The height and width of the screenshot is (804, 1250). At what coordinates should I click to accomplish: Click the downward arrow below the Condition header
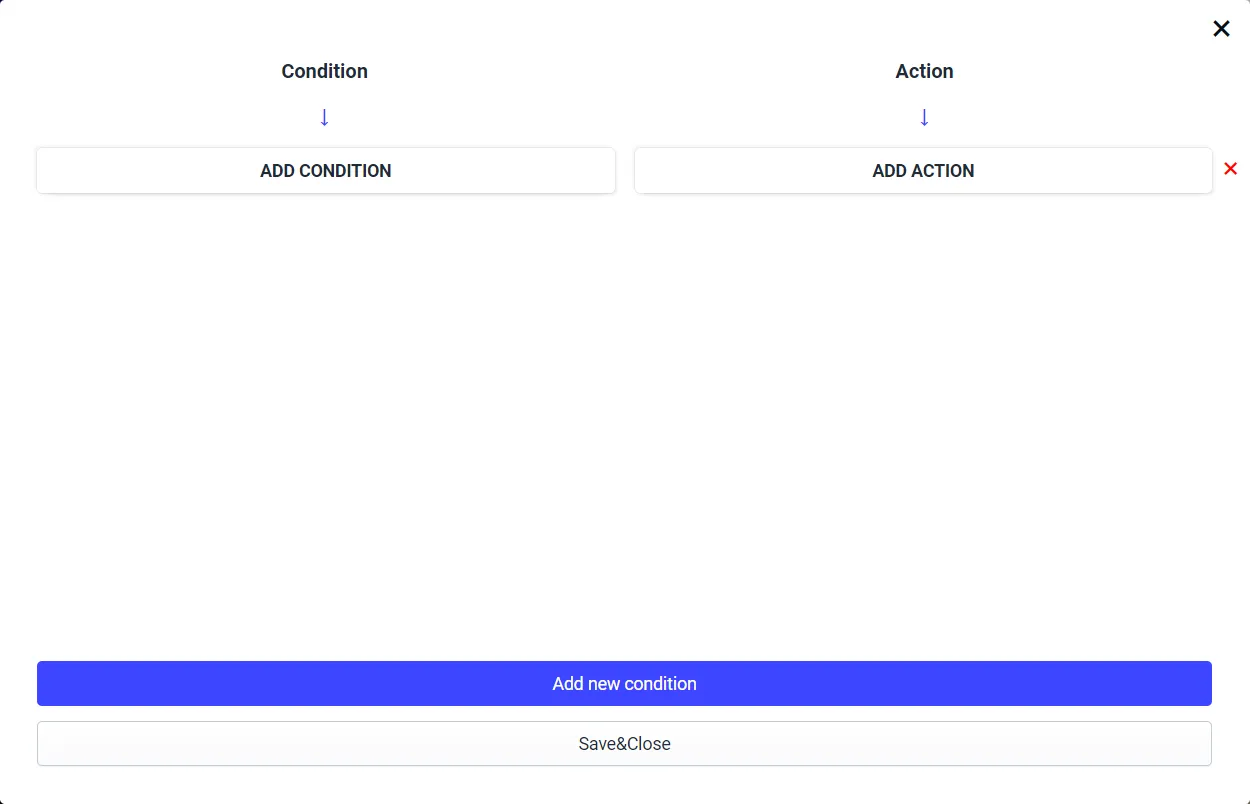[324, 117]
